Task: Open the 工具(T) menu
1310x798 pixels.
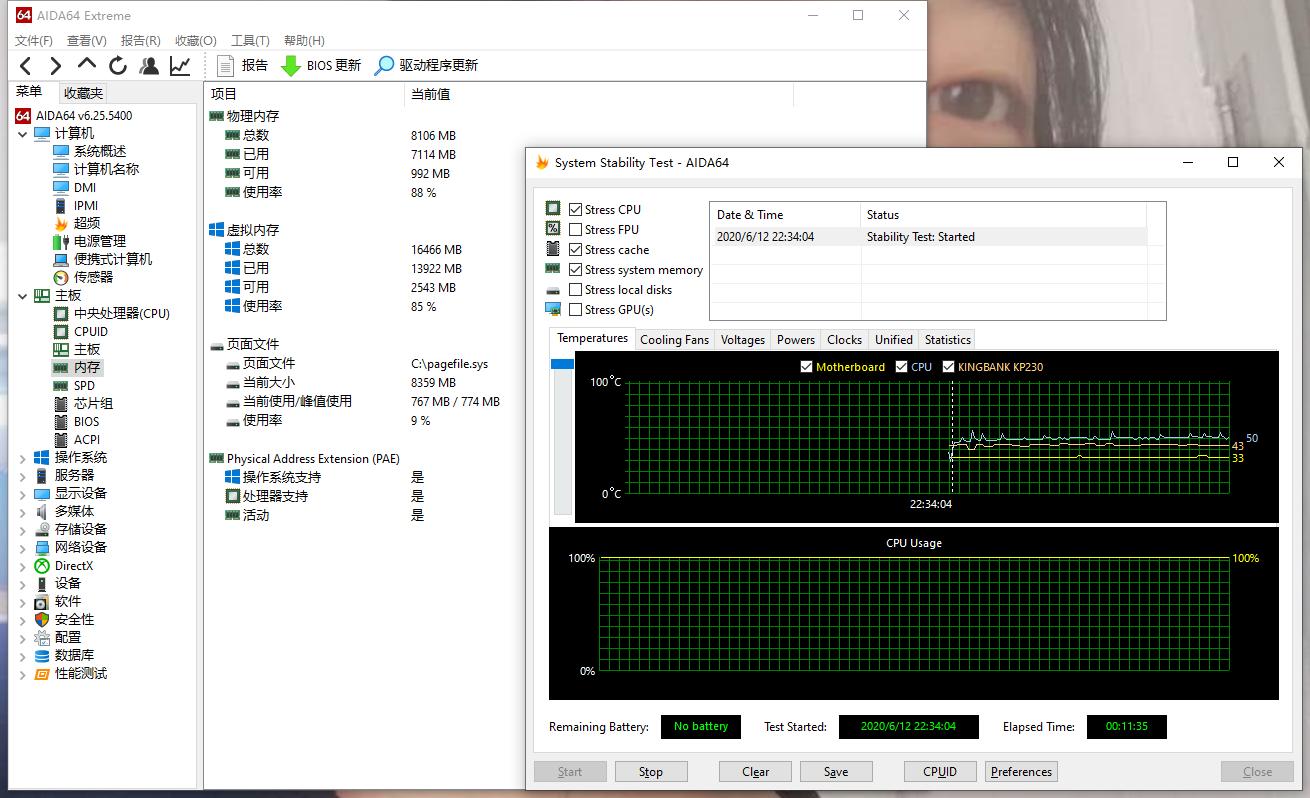Action: coord(250,41)
